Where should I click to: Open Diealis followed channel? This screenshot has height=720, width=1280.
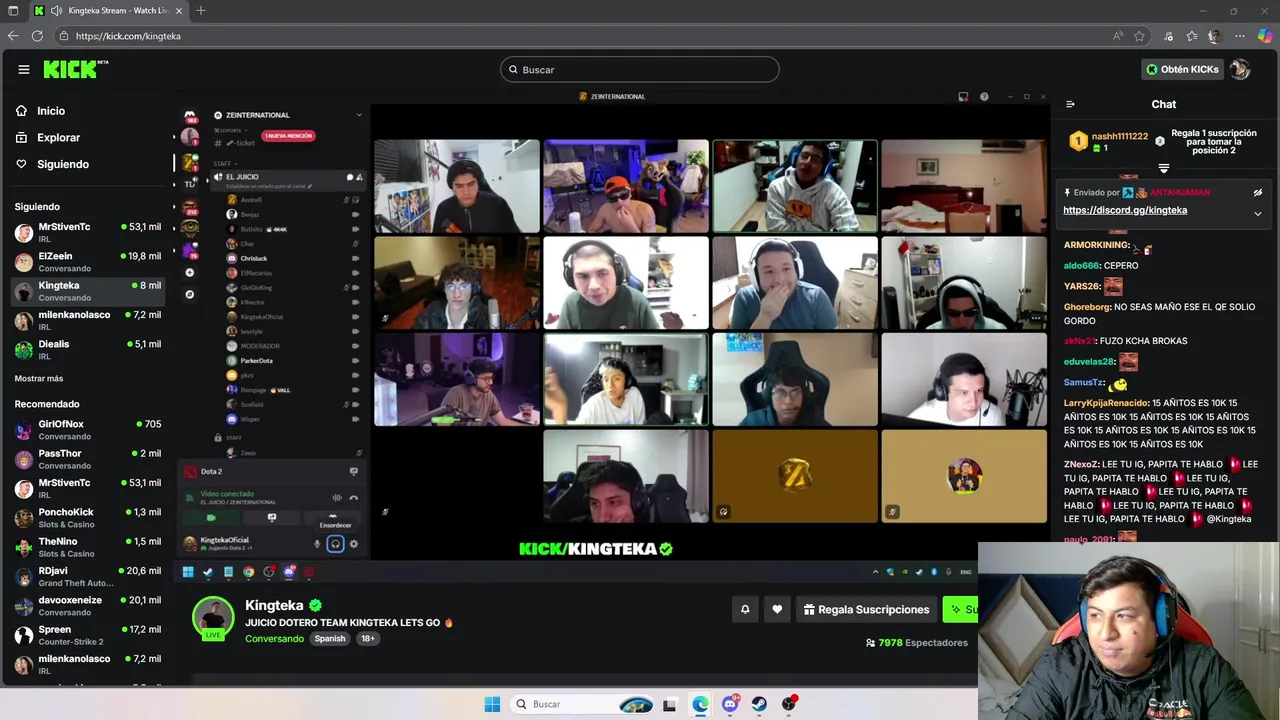[88, 350]
